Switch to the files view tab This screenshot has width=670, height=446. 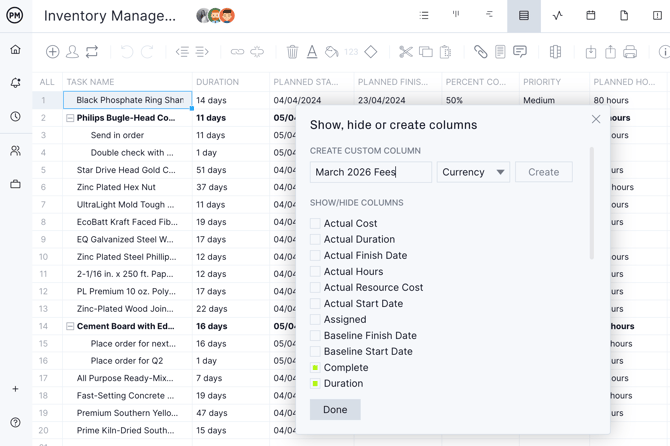tap(624, 16)
